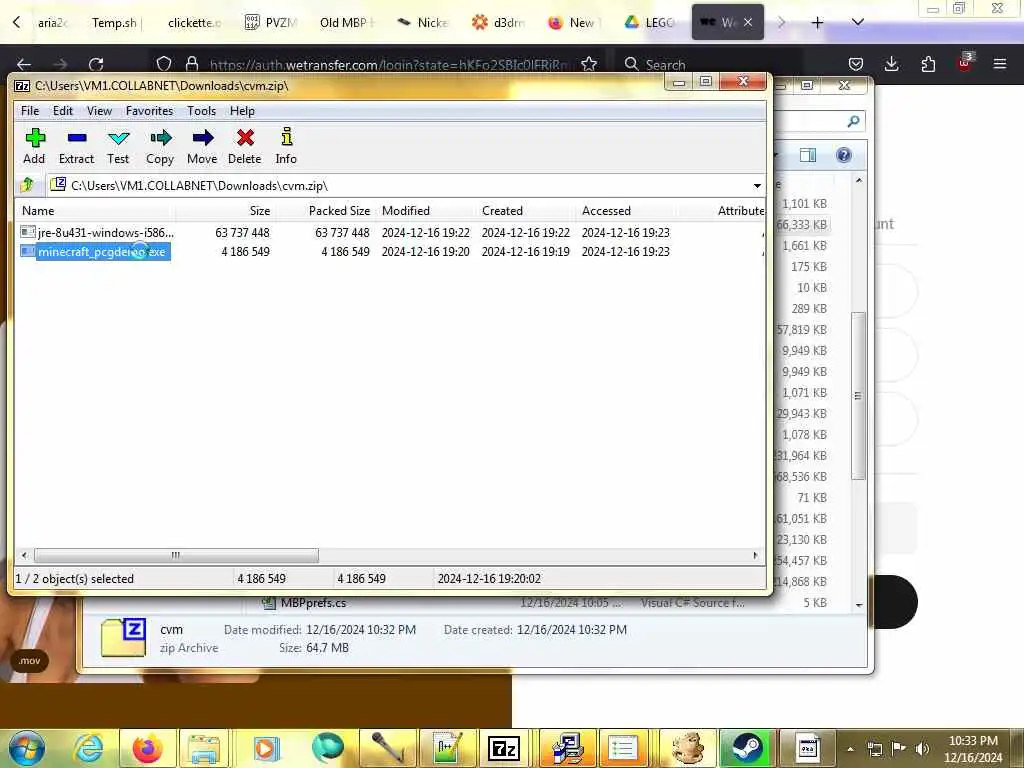Extract files with the Extract toolbar icon
This screenshot has width=1024, height=768.
76,146
